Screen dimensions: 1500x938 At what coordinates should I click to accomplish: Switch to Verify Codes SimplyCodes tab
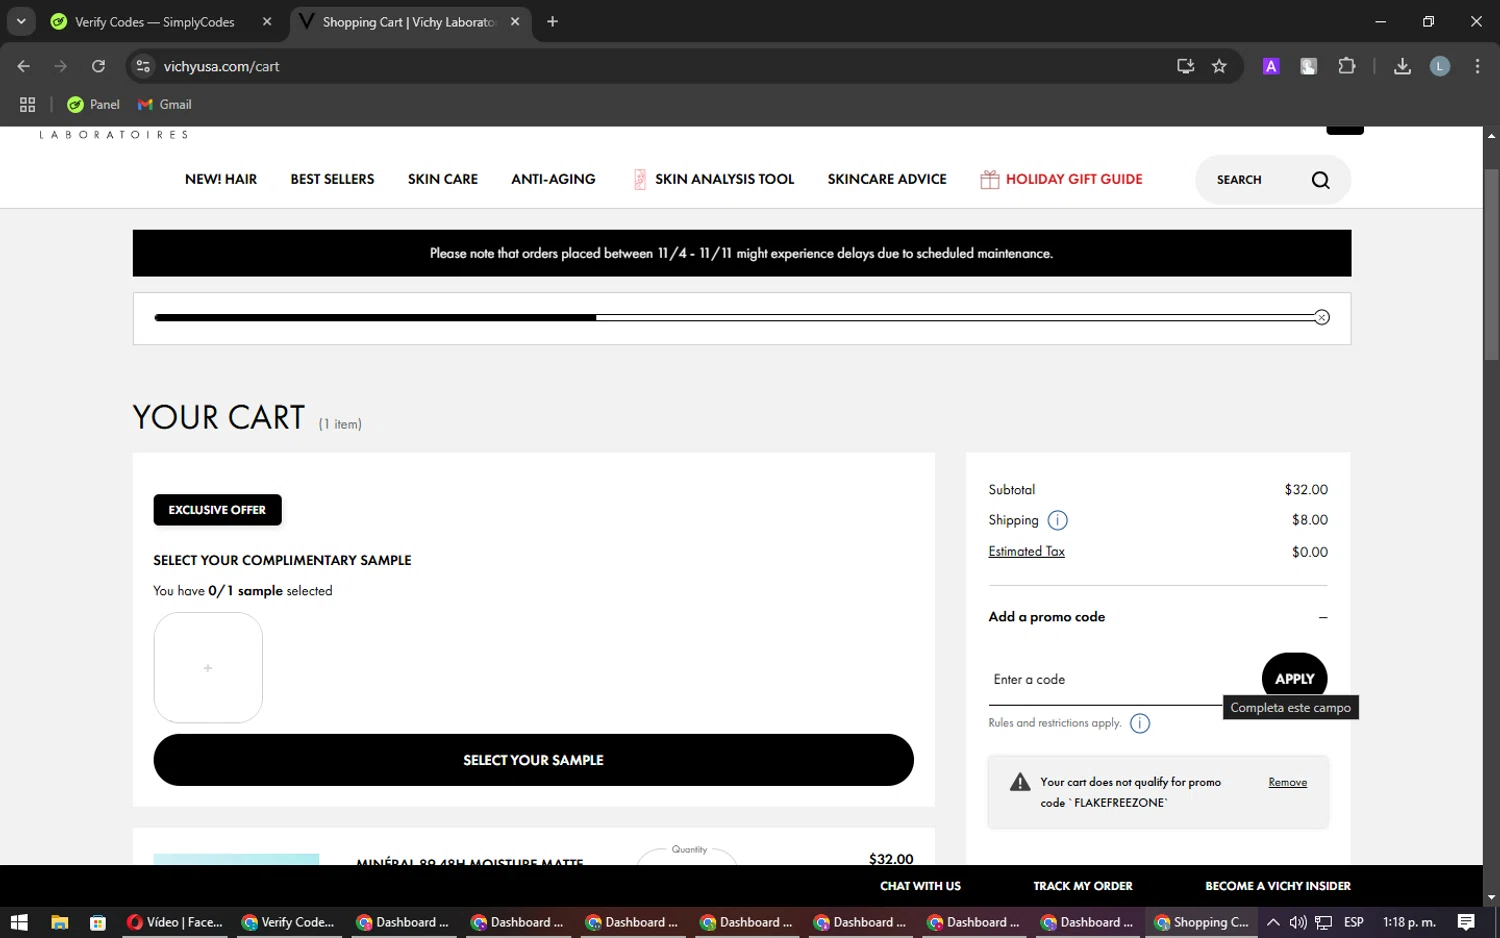click(x=155, y=22)
